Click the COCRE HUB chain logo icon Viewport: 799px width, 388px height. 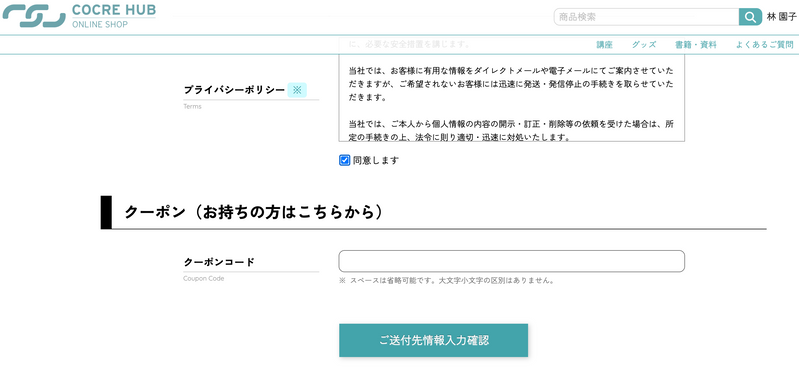click(34, 16)
